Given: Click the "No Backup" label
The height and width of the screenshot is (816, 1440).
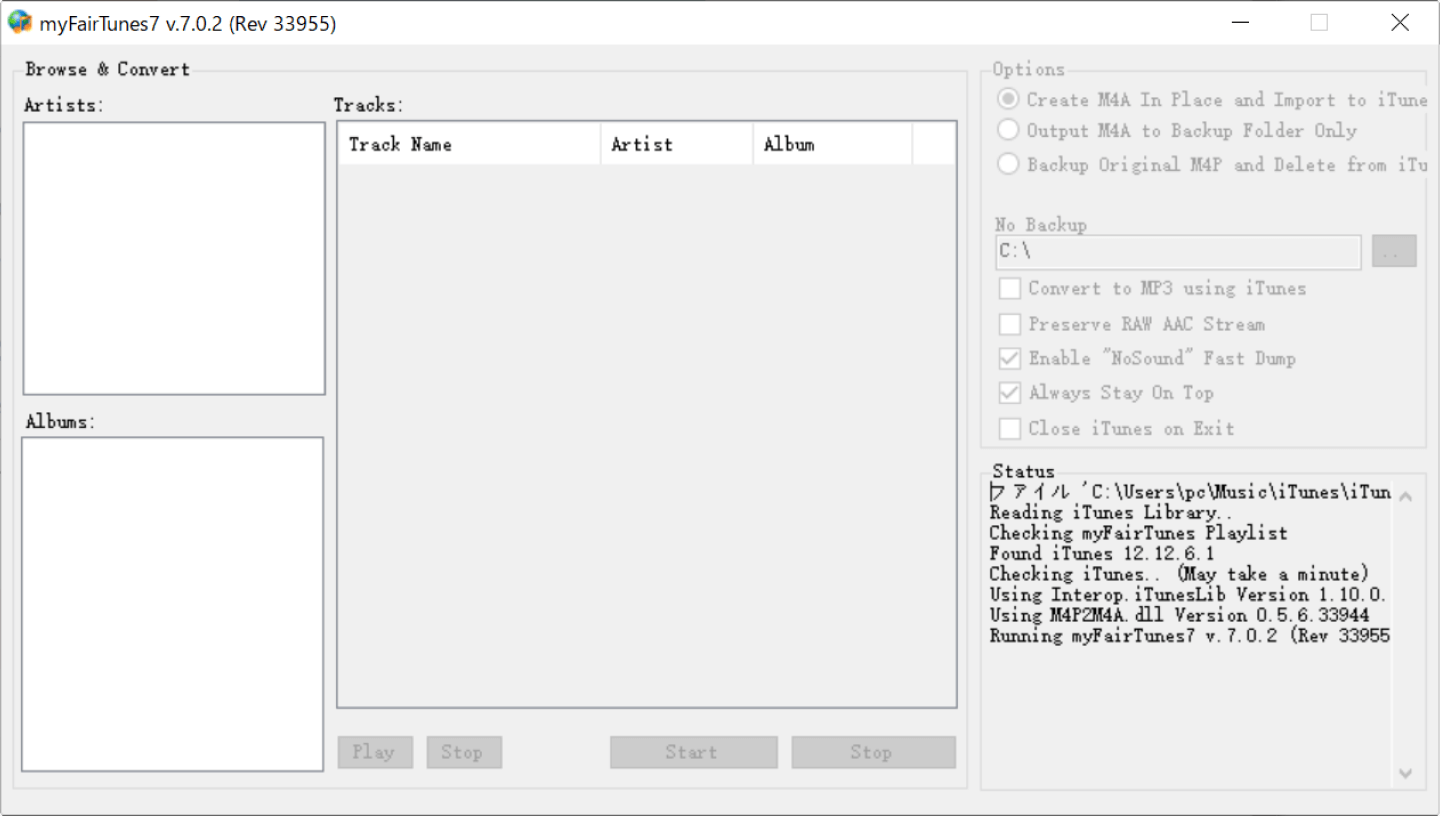Looking at the screenshot, I should (x=1040, y=225).
